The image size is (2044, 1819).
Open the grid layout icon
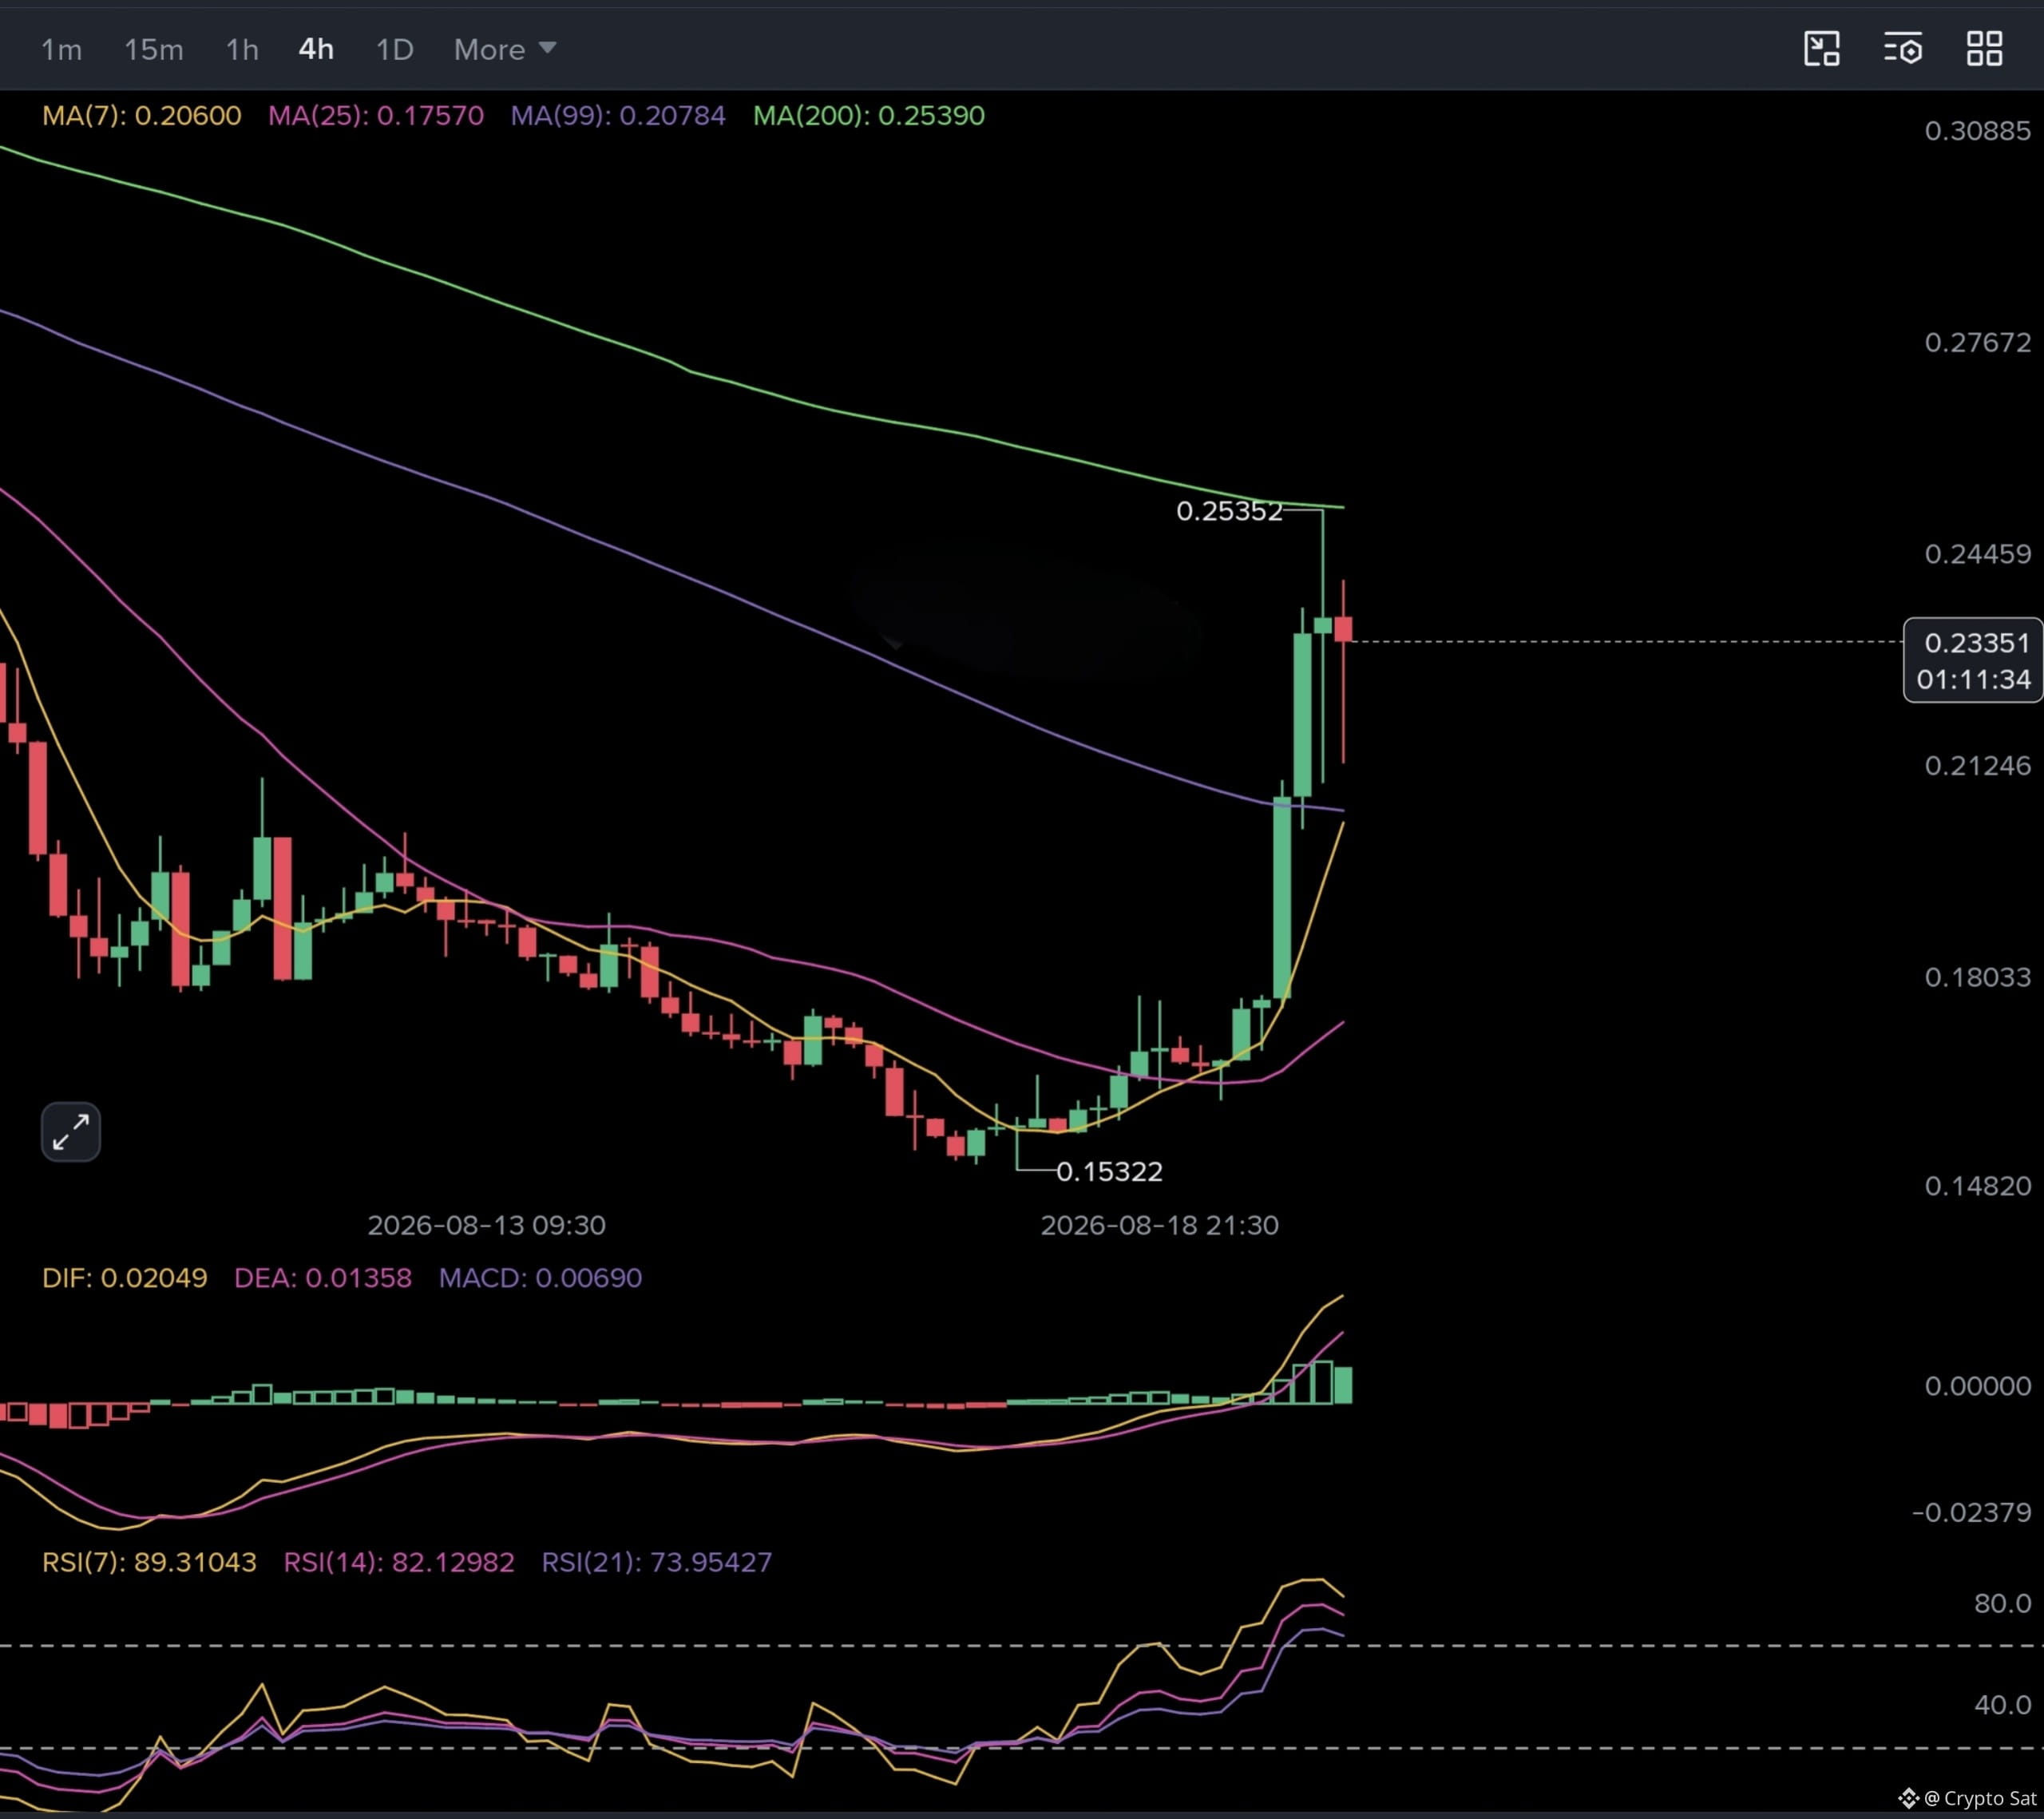(1985, 48)
